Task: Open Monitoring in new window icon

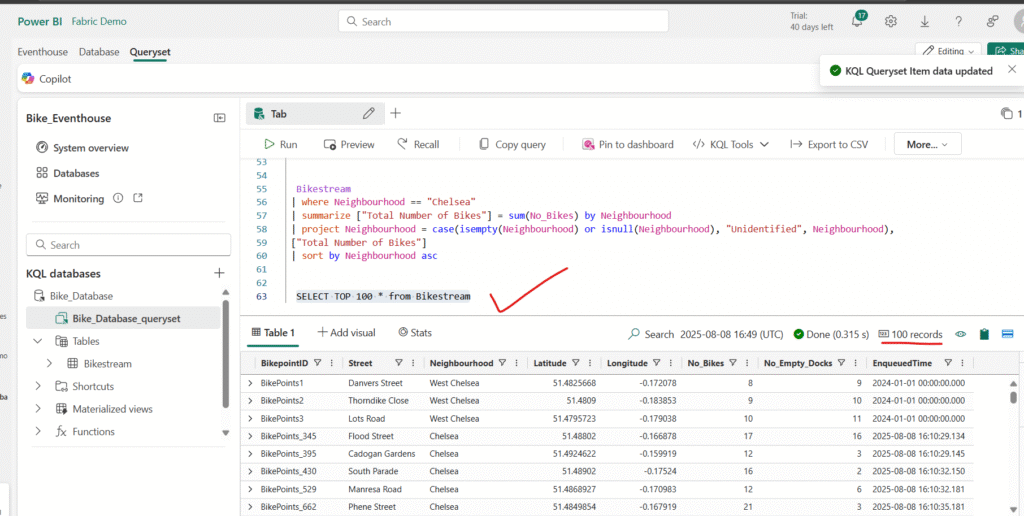Action: click(138, 198)
